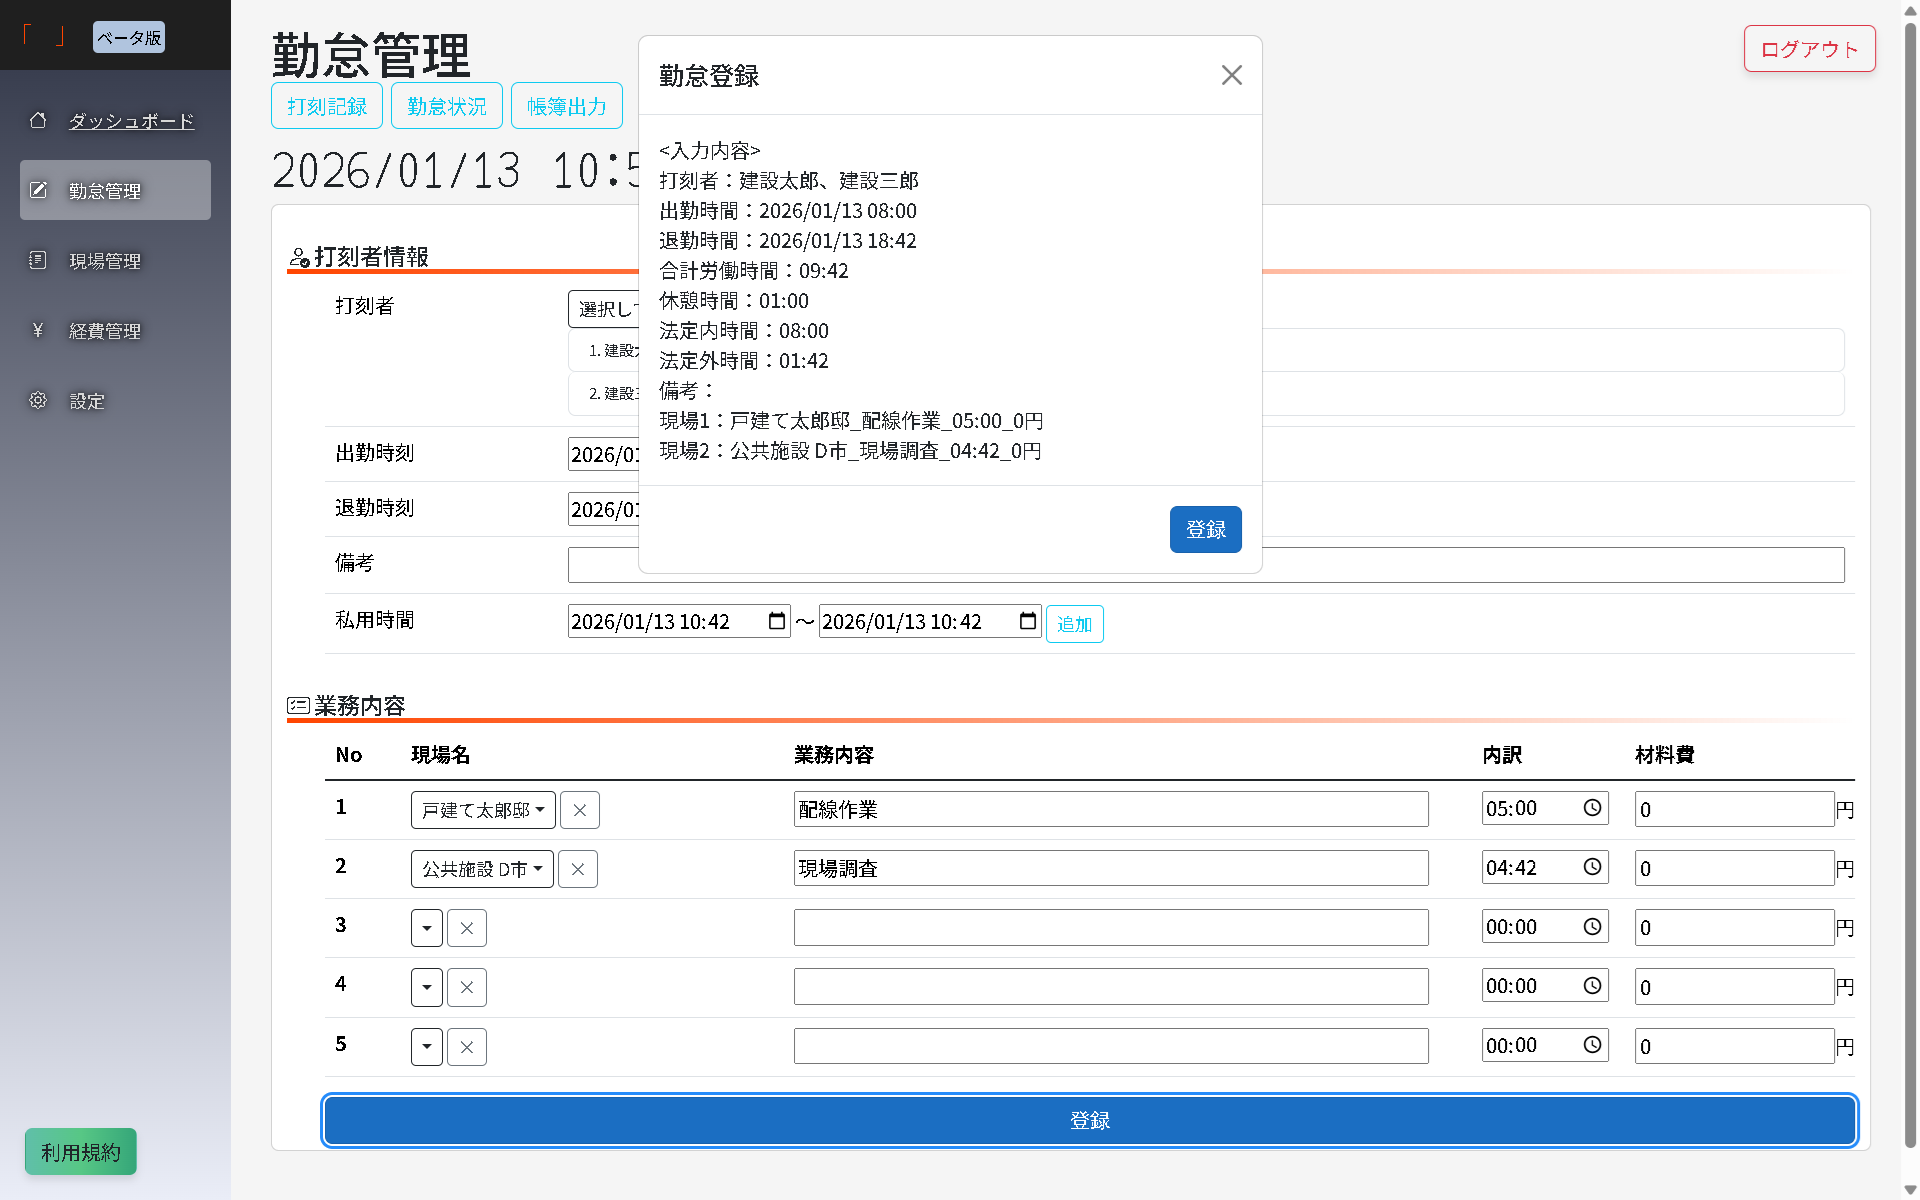Viewport: 1920px width, 1200px height.
Task: Select the 勤怠管理 pencil icon in sidebar
Action: (38, 189)
